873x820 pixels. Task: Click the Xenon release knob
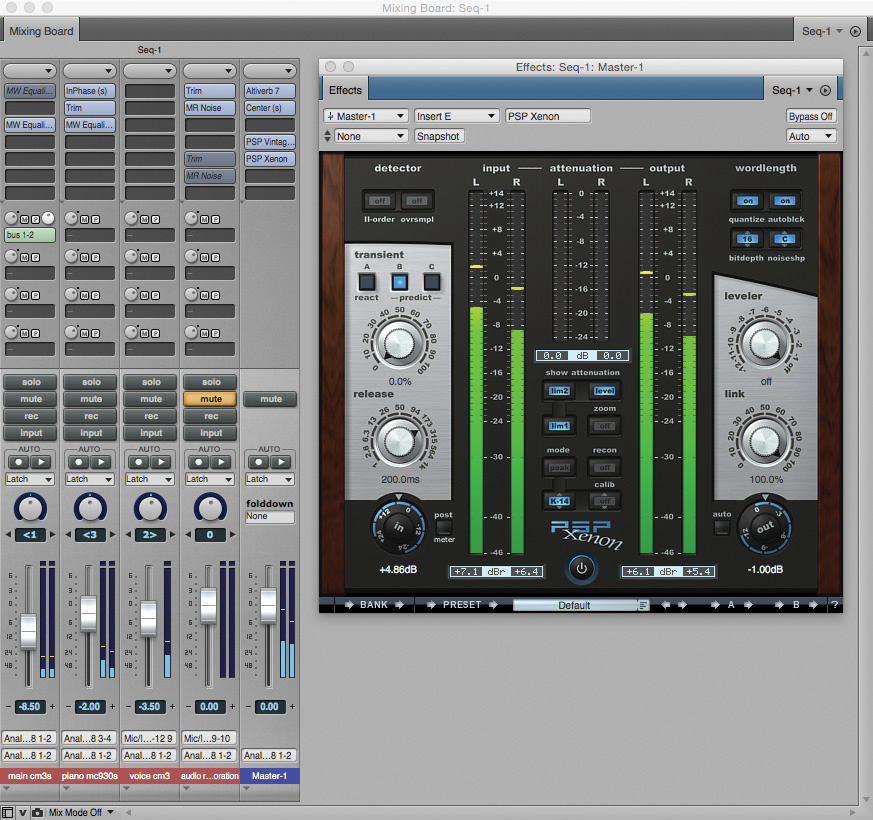399,441
